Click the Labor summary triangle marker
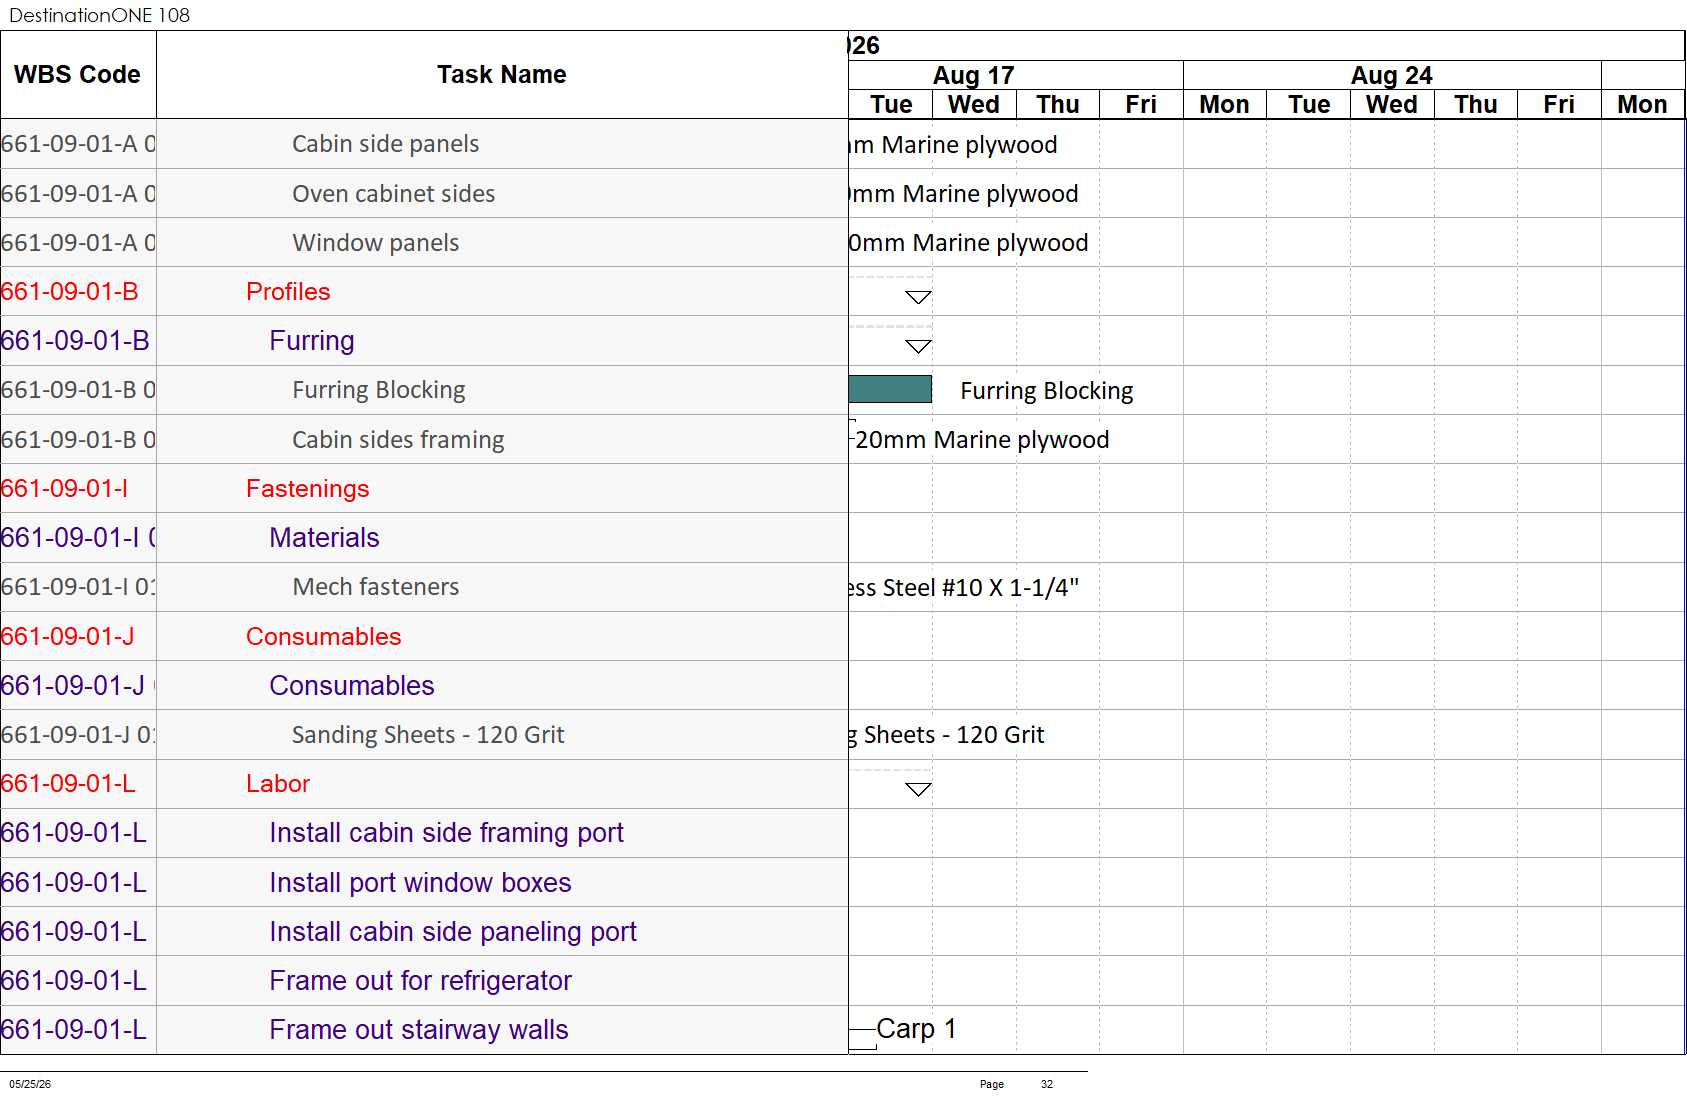 pos(918,789)
